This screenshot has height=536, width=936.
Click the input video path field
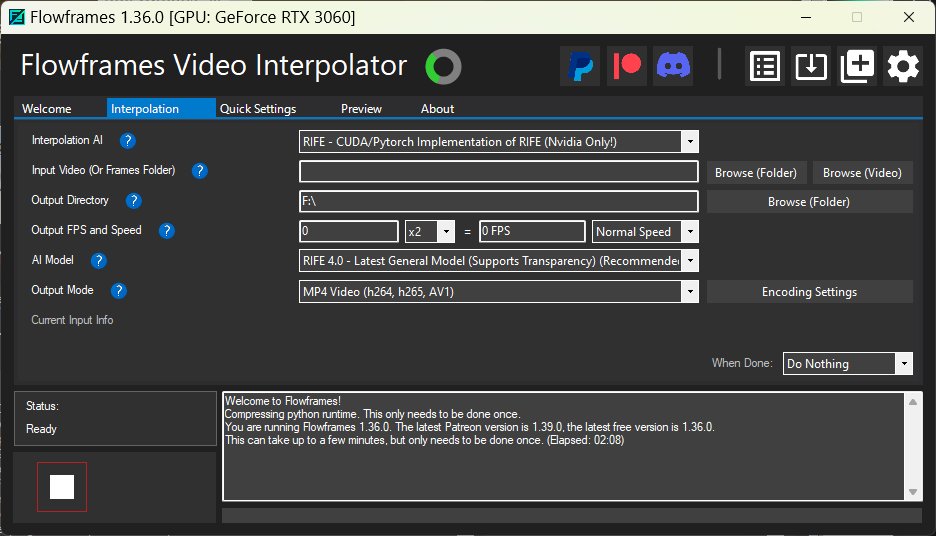498,171
